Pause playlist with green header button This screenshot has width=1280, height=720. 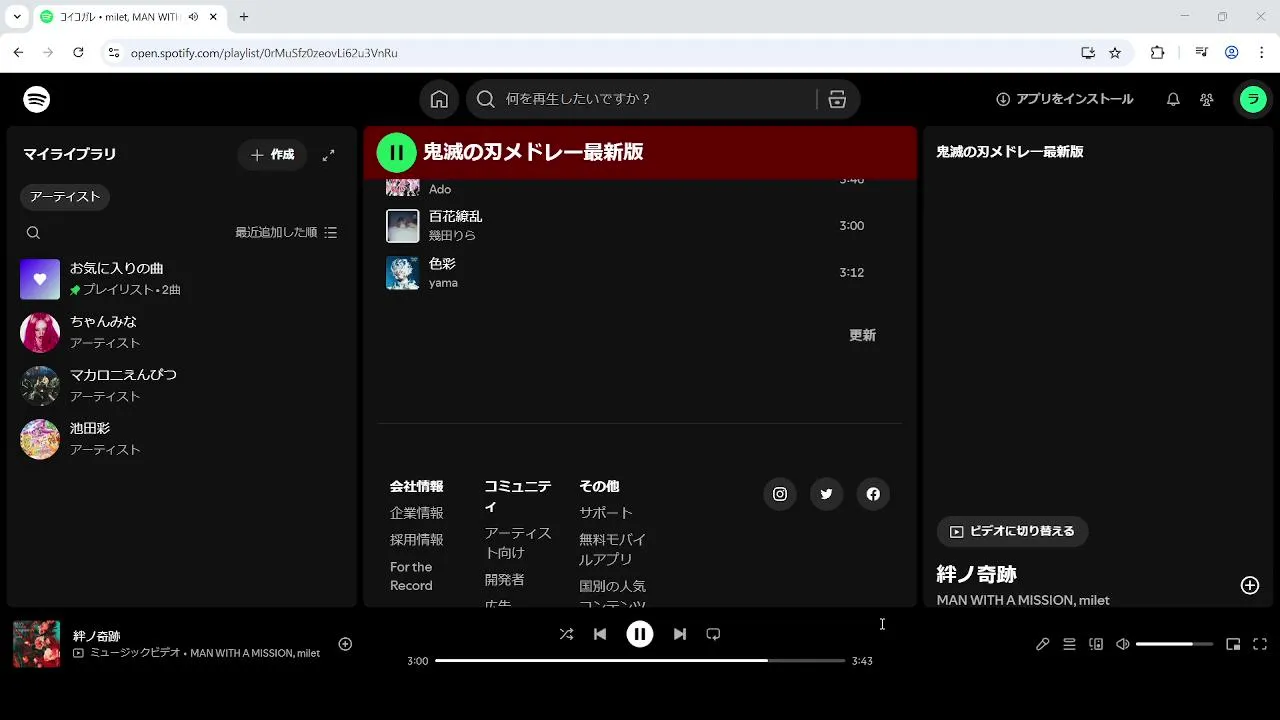coord(396,152)
